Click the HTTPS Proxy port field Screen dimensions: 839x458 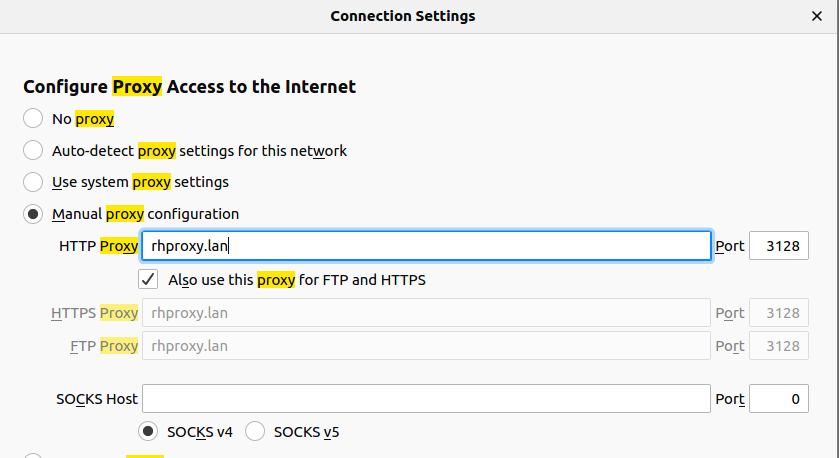(x=779, y=313)
